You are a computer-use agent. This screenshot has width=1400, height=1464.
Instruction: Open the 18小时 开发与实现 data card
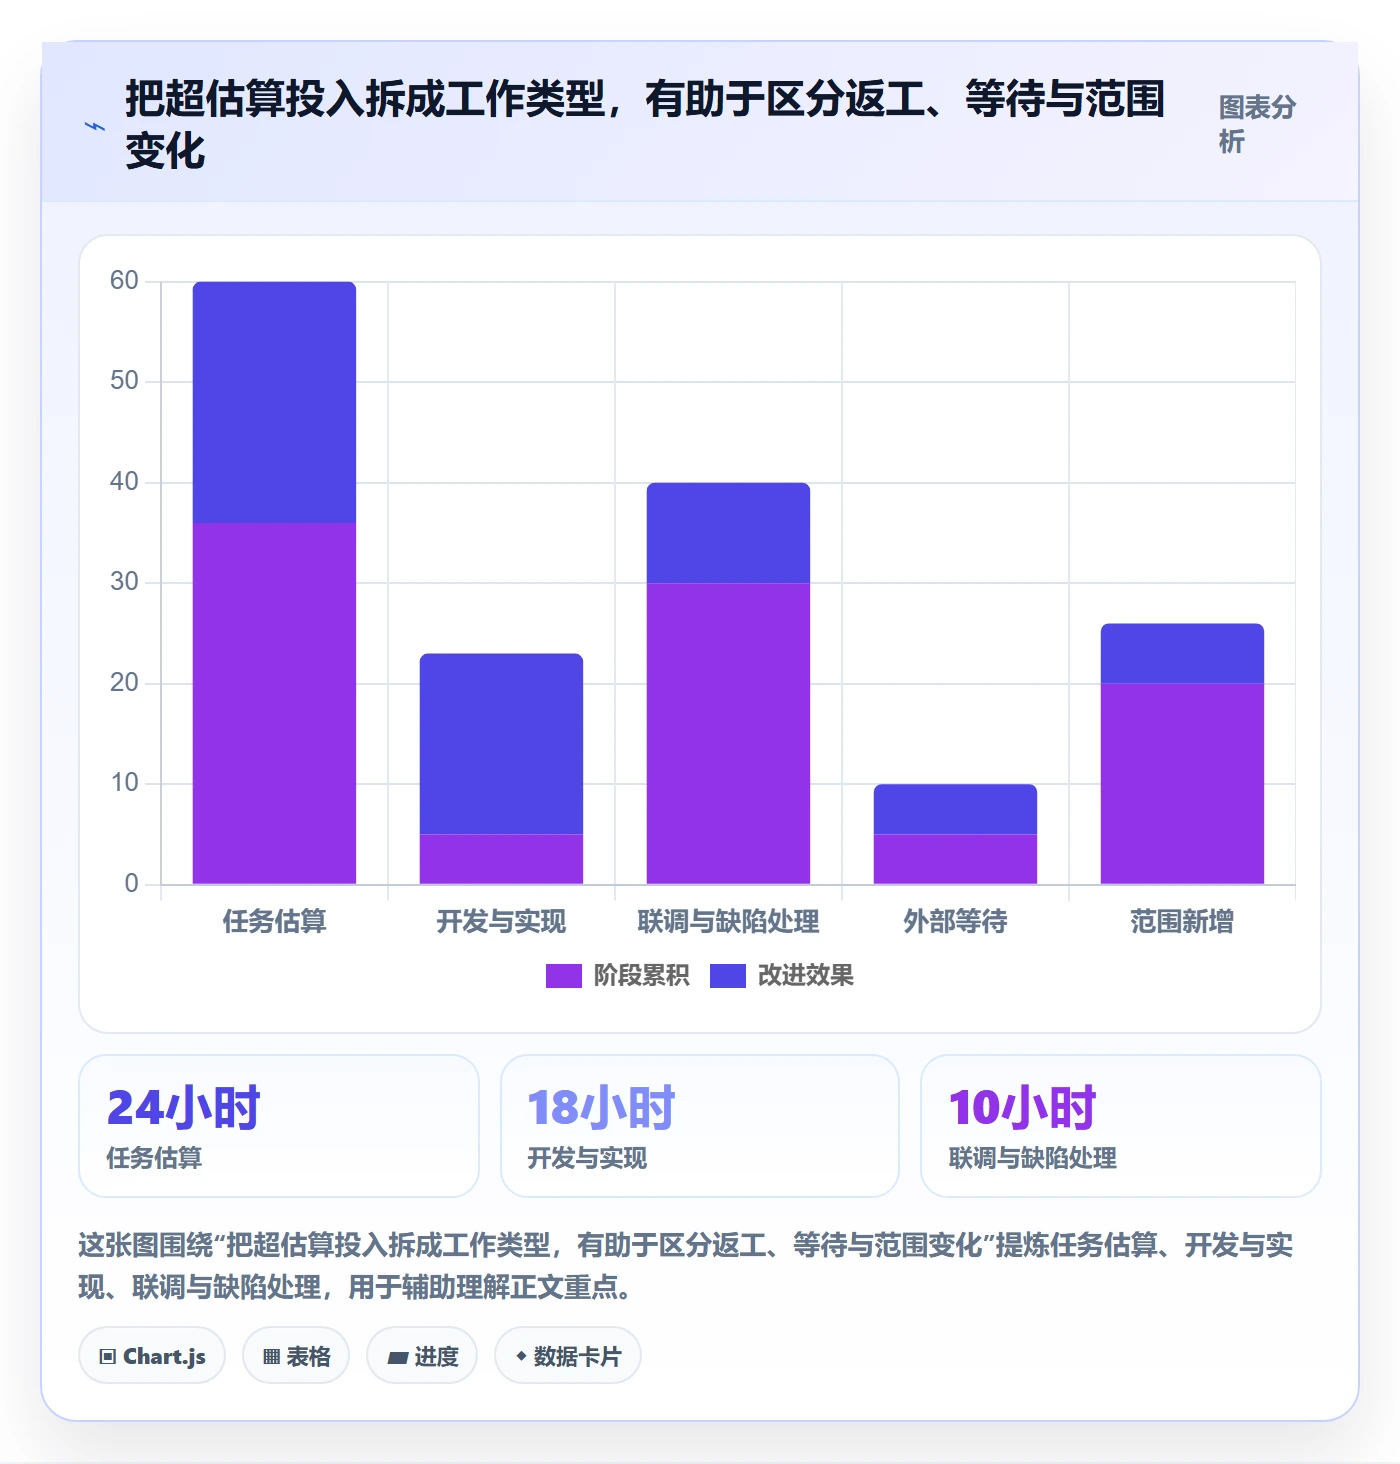coord(700,1126)
